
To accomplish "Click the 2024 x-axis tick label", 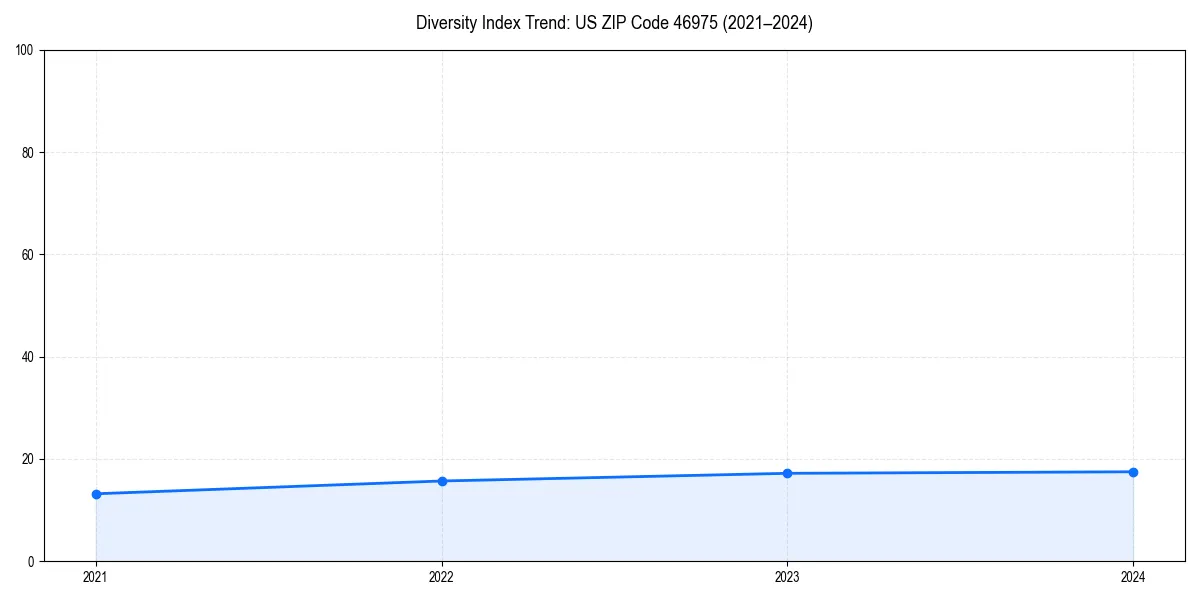I will (1133, 577).
